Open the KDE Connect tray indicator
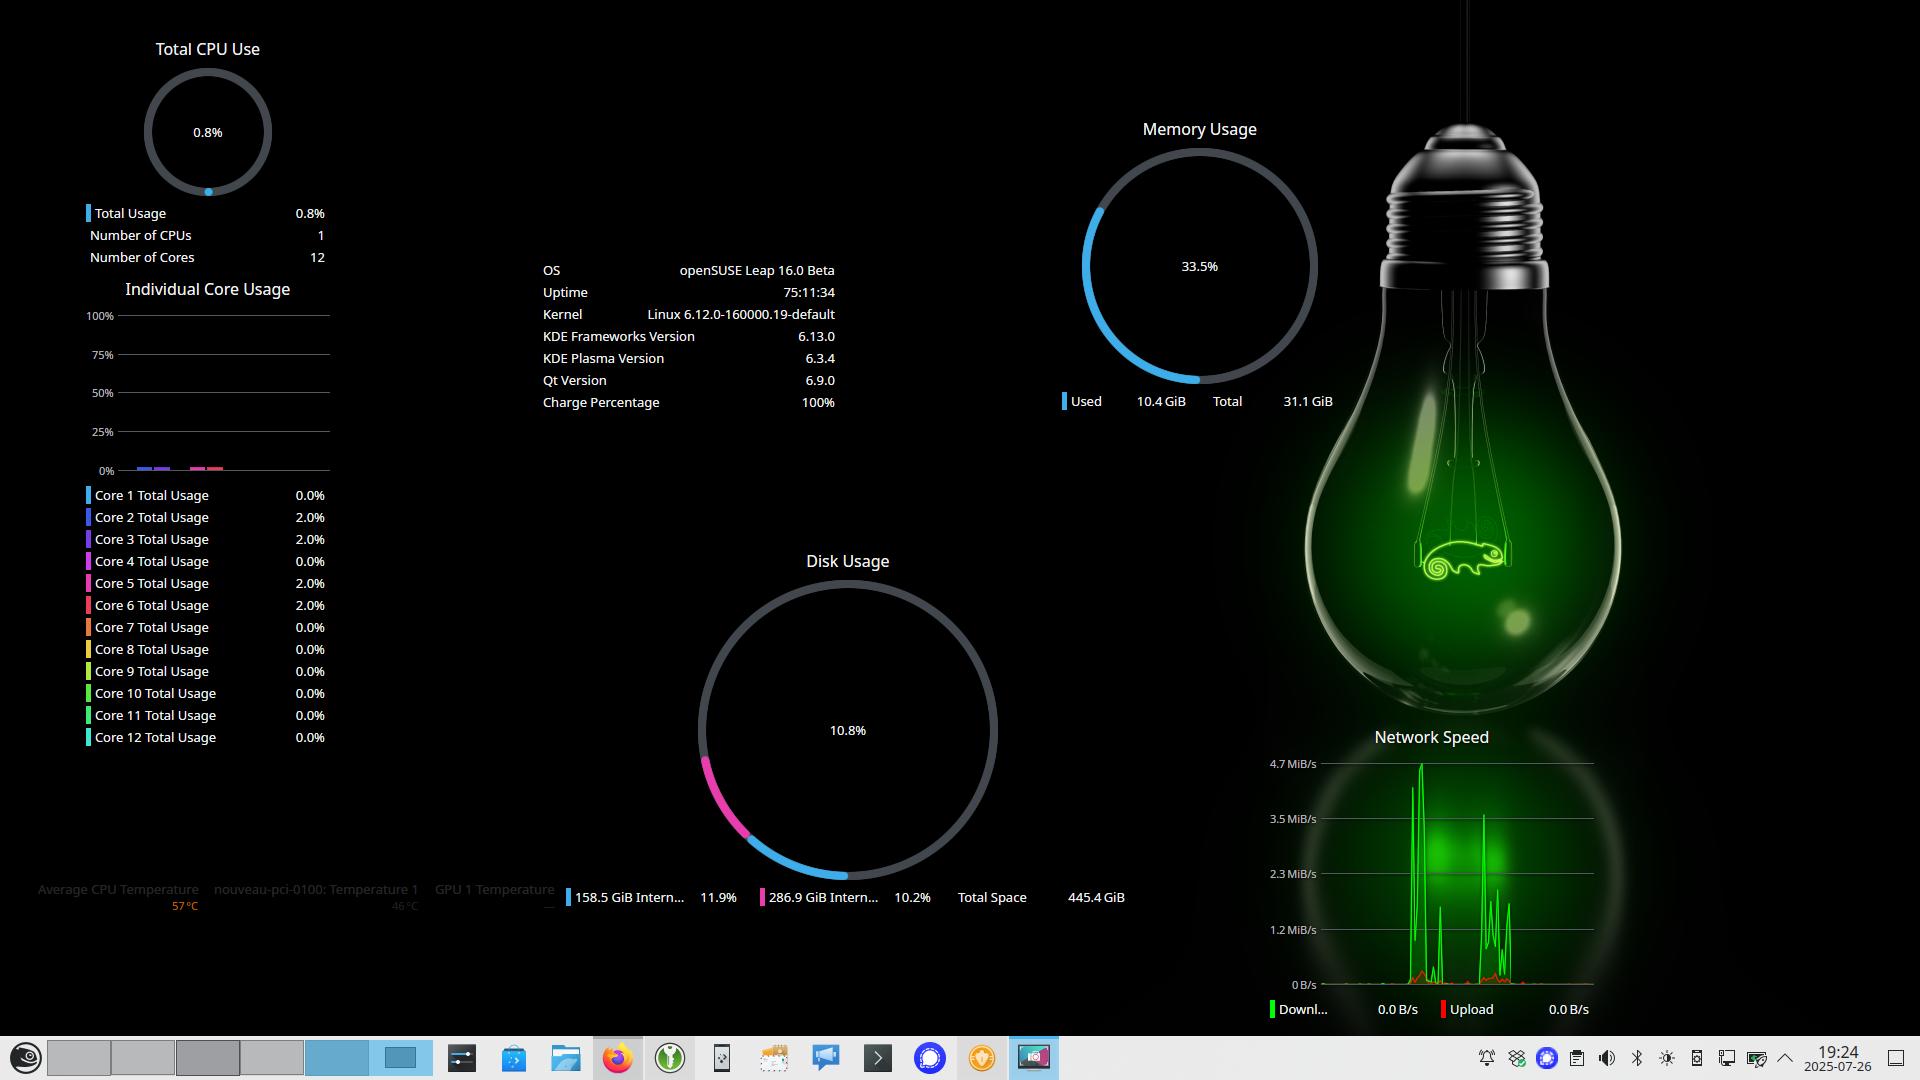 [x=1697, y=1058]
